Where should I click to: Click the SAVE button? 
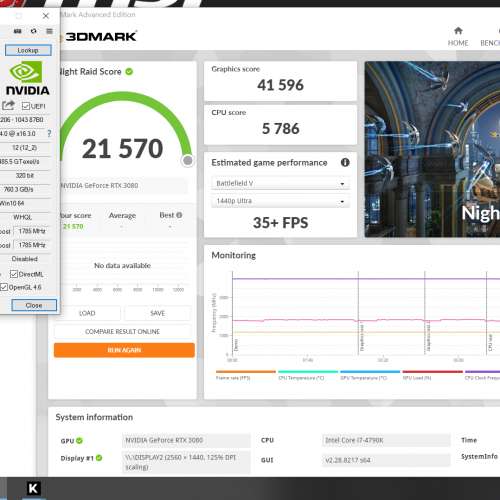[x=158, y=313]
